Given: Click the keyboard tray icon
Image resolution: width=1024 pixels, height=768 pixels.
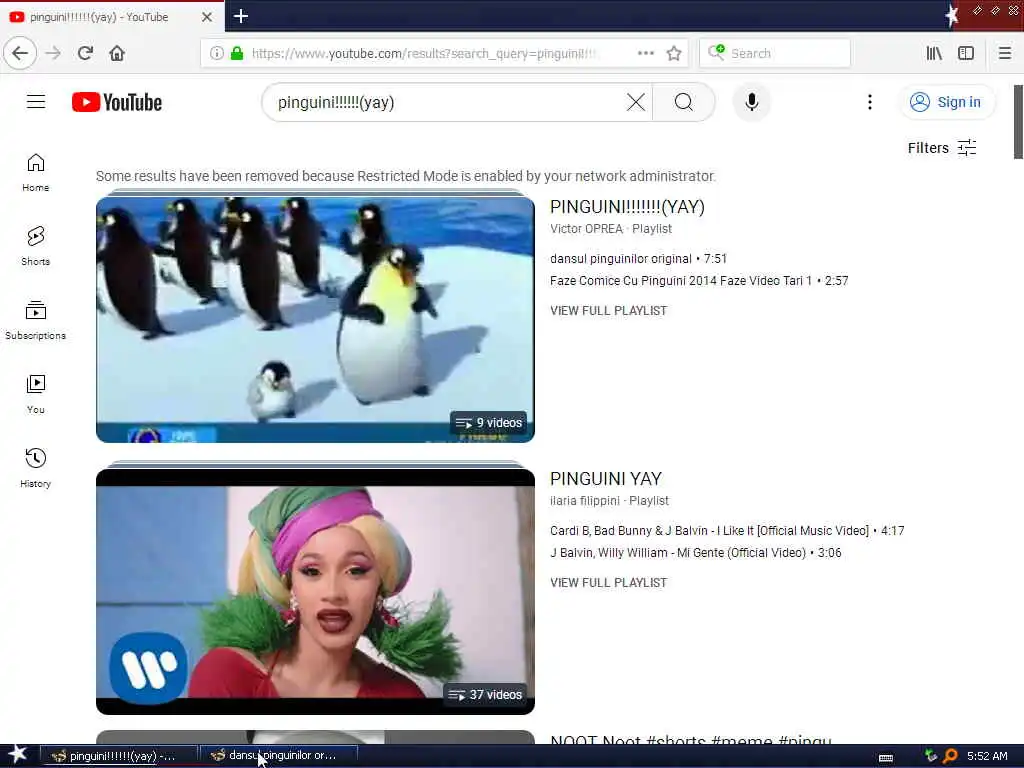Looking at the screenshot, I should 886,757.
